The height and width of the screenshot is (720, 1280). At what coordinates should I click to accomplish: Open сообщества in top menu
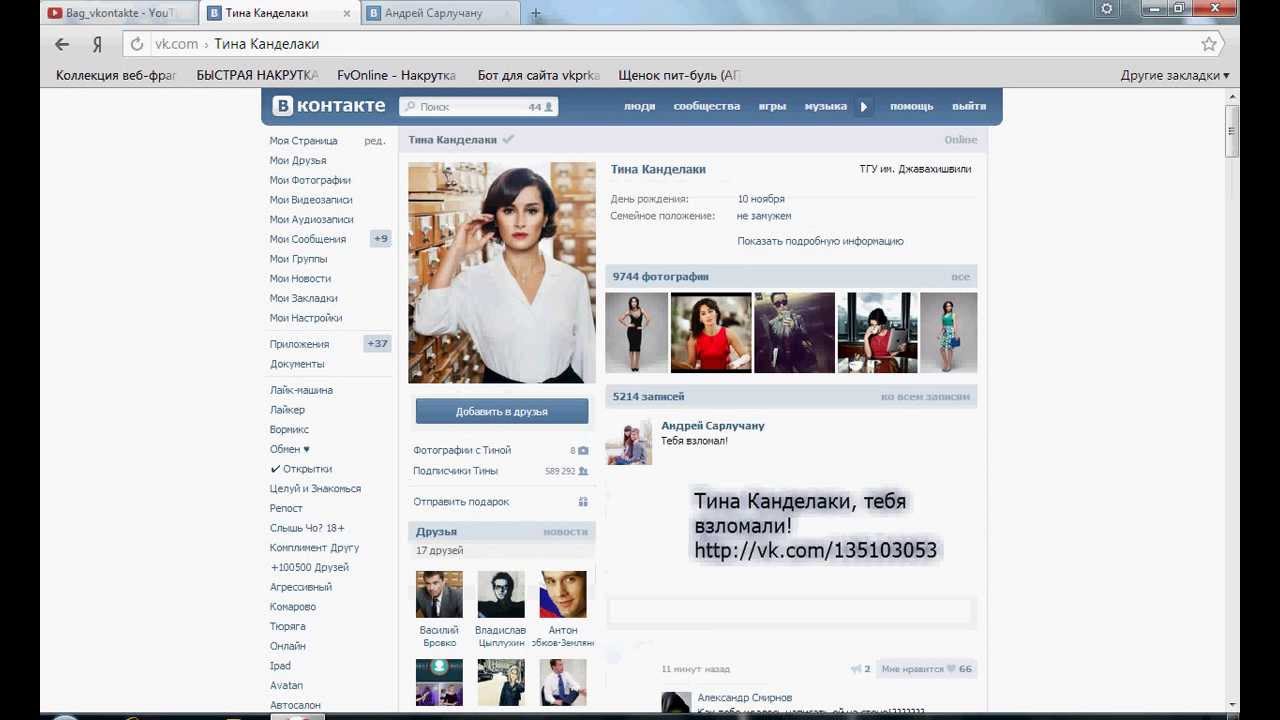pos(707,106)
